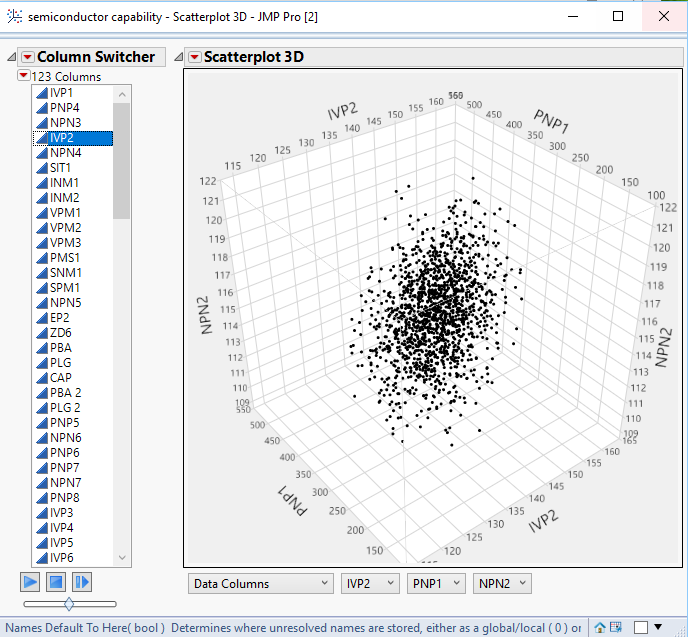This screenshot has height=637, width=688.
Task: Open the data table icon in status bar
Action: point(616,627)
